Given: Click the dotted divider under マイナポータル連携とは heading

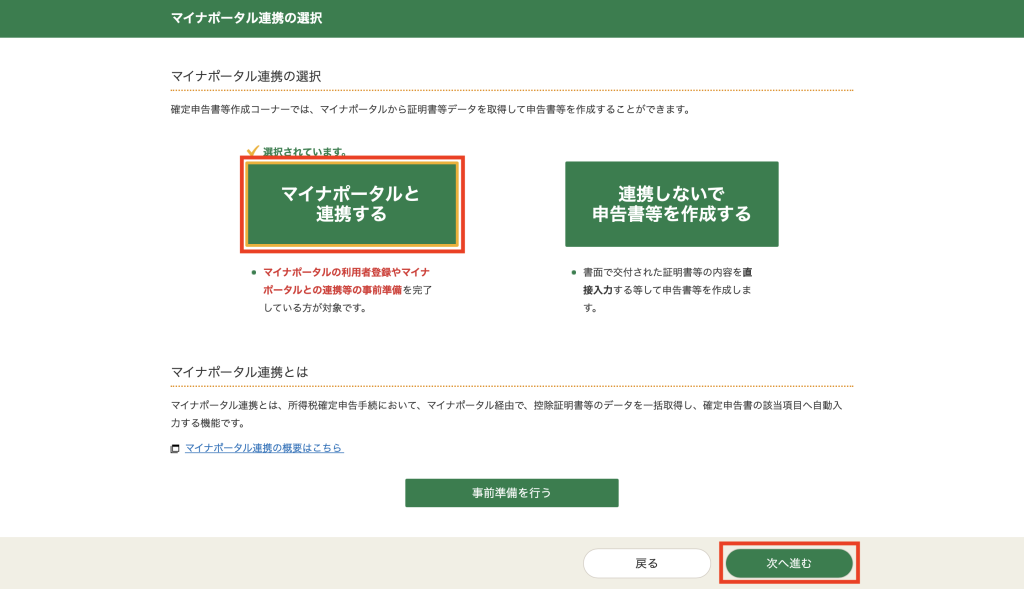Looking at the screenshot, I should tap(511, 386).
